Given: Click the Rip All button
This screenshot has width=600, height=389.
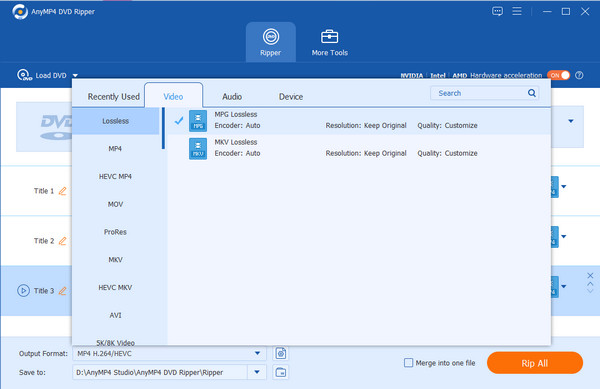Looking at the screenshot, I should pos(535,363).
